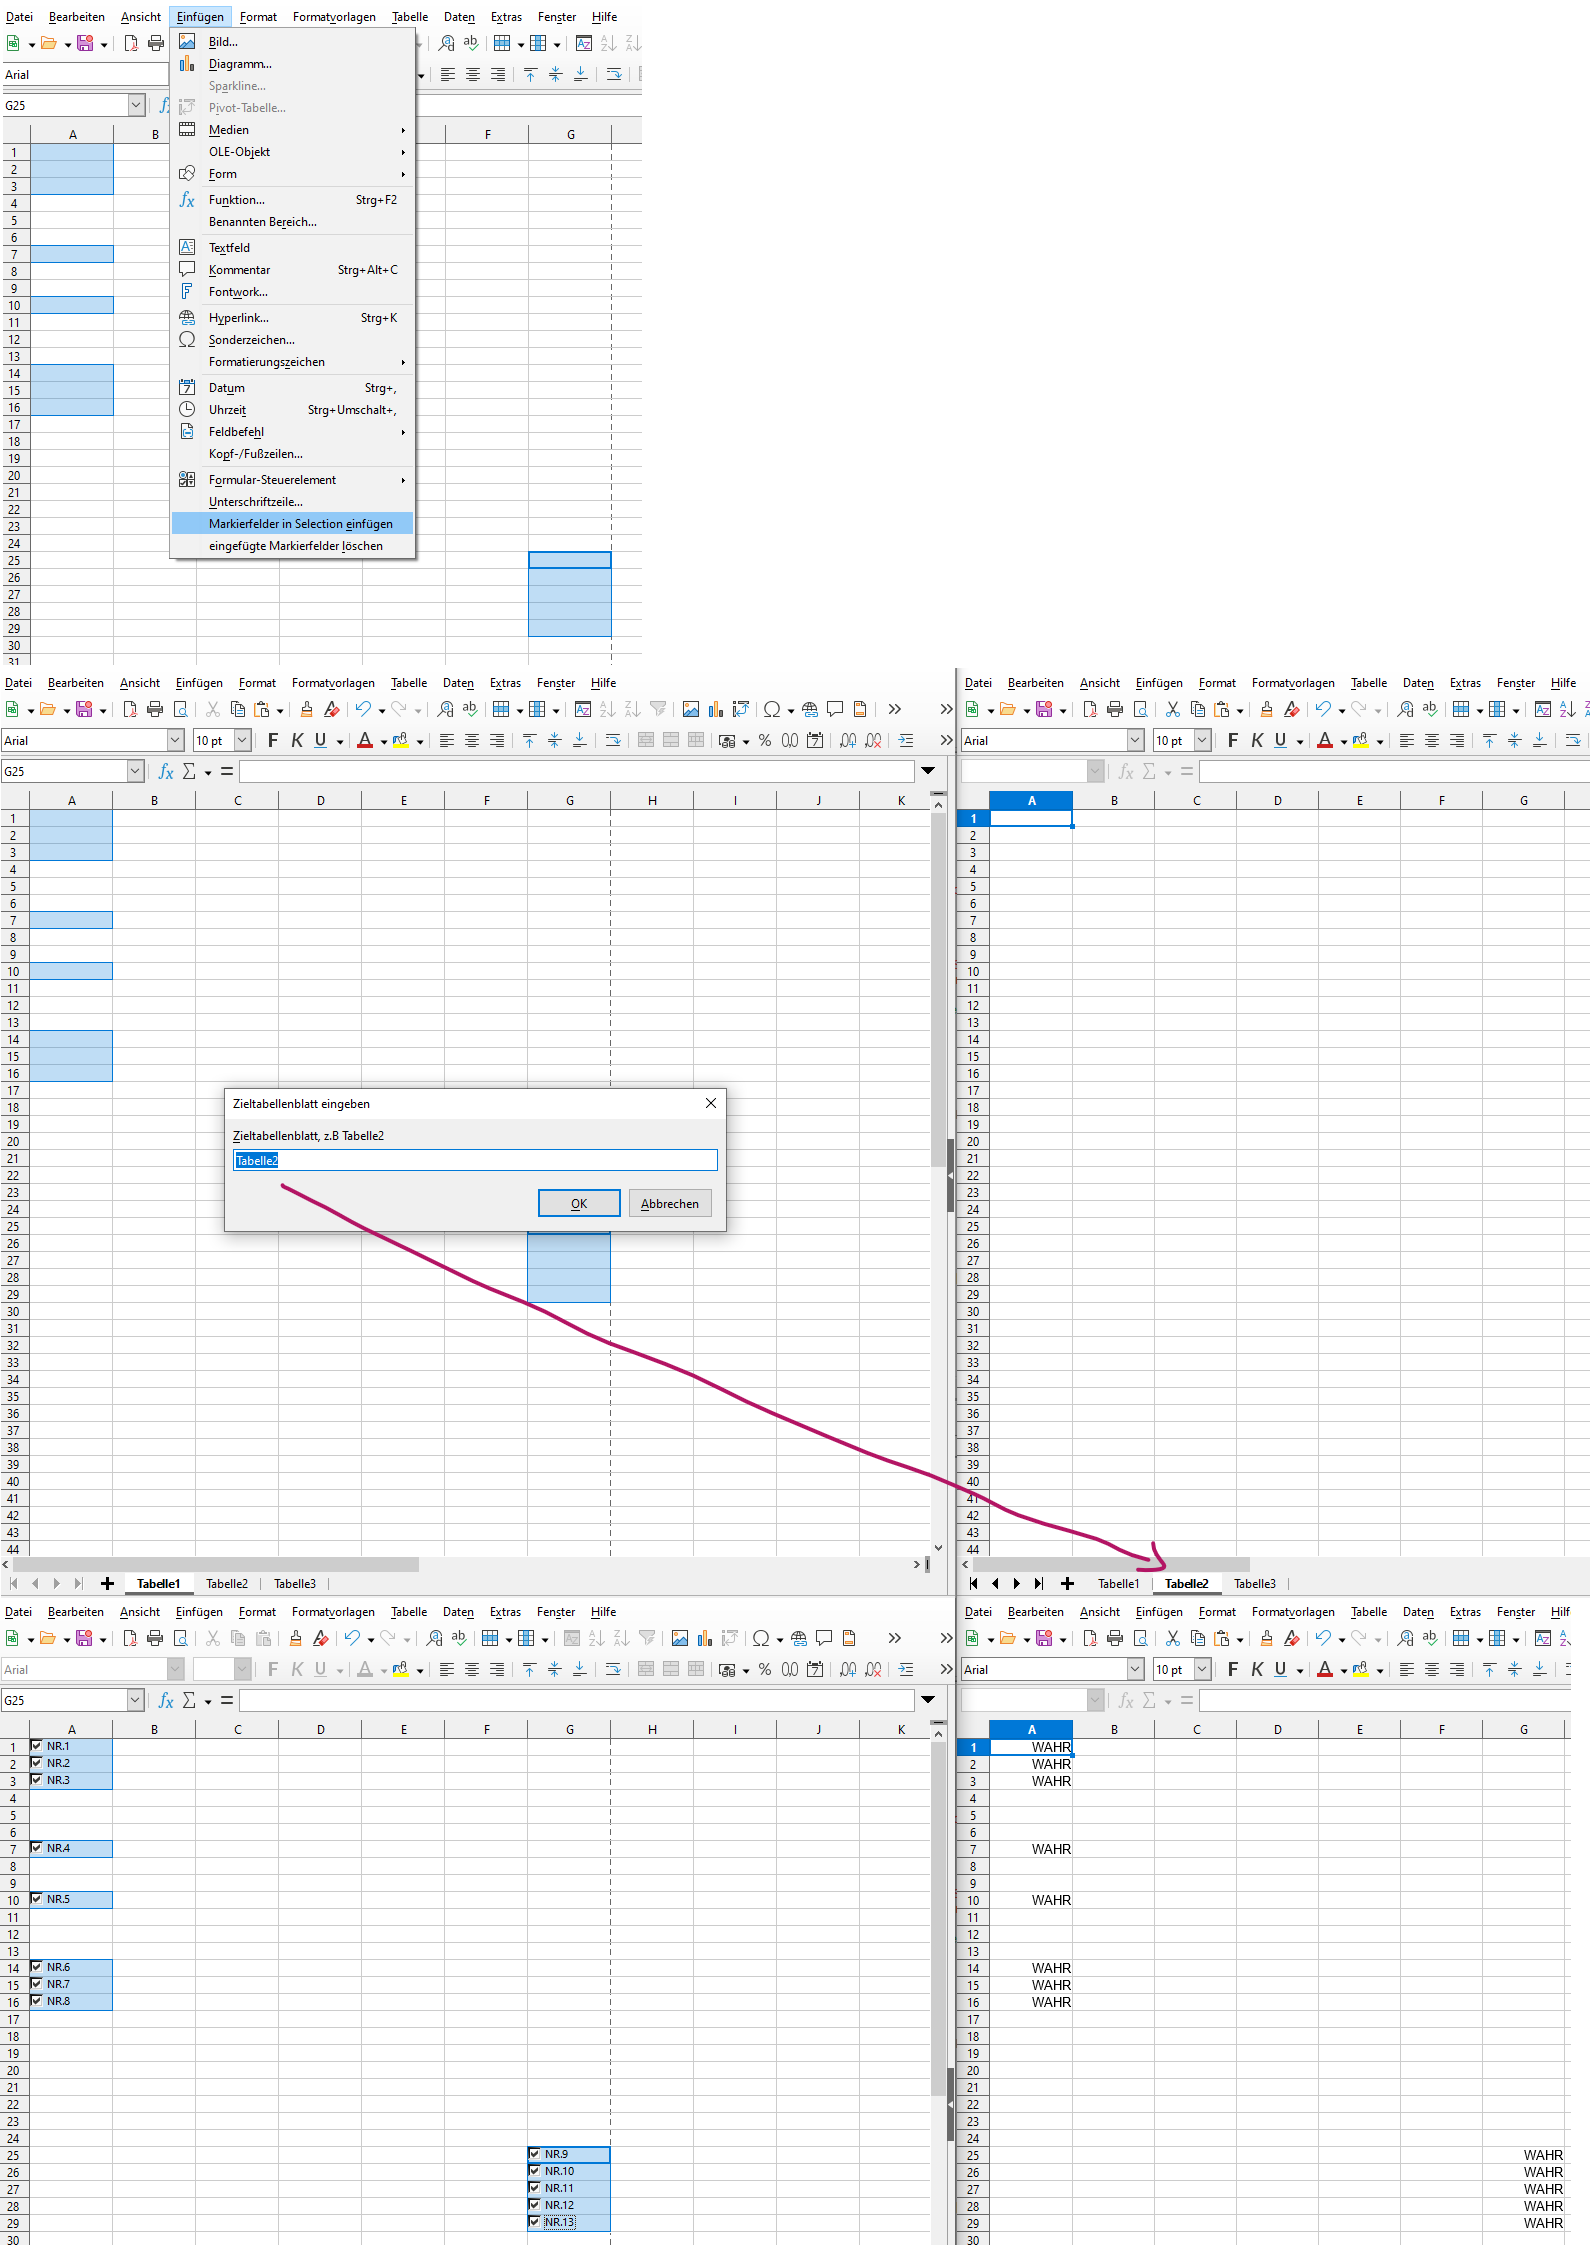Screen dimensions: 1590x2245
Task: Toggle the NR.2 checkbox
Action: (x=37, y=1763)
